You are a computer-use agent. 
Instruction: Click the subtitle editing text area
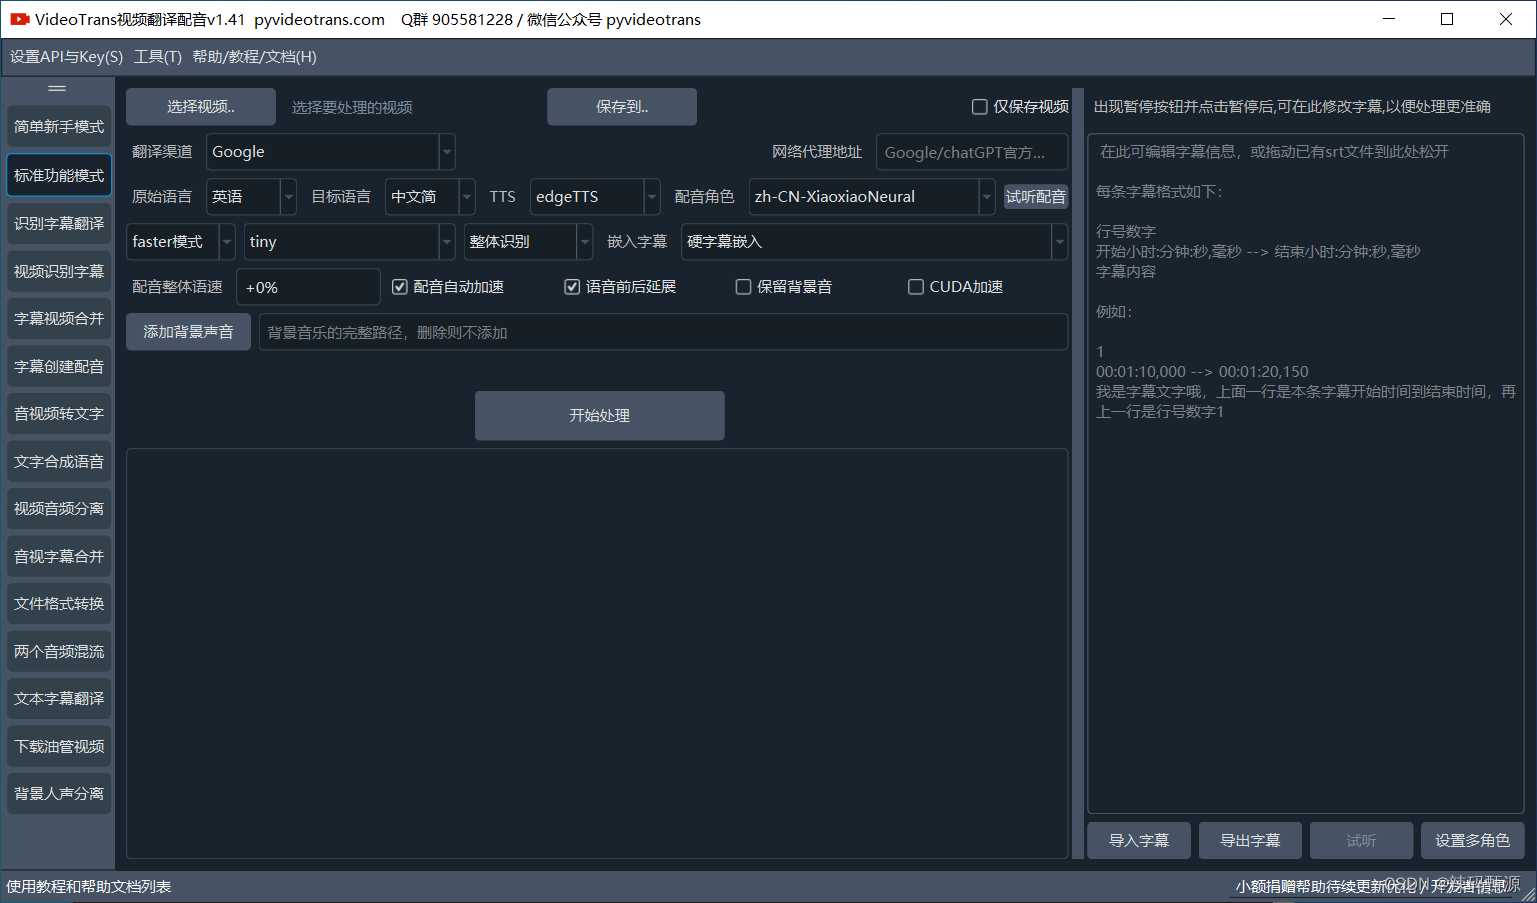click(1305, 474)
